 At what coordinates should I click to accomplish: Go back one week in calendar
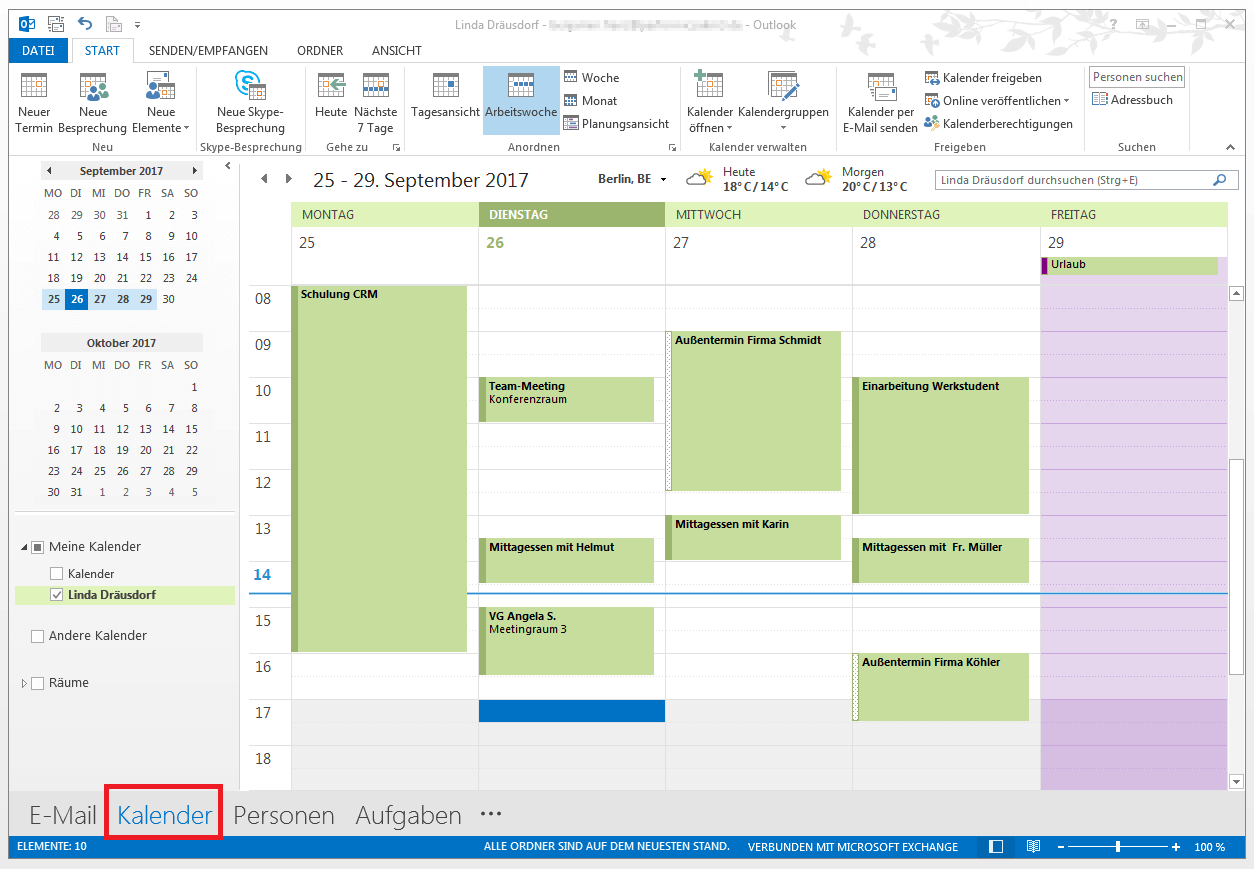click(265, 179)
